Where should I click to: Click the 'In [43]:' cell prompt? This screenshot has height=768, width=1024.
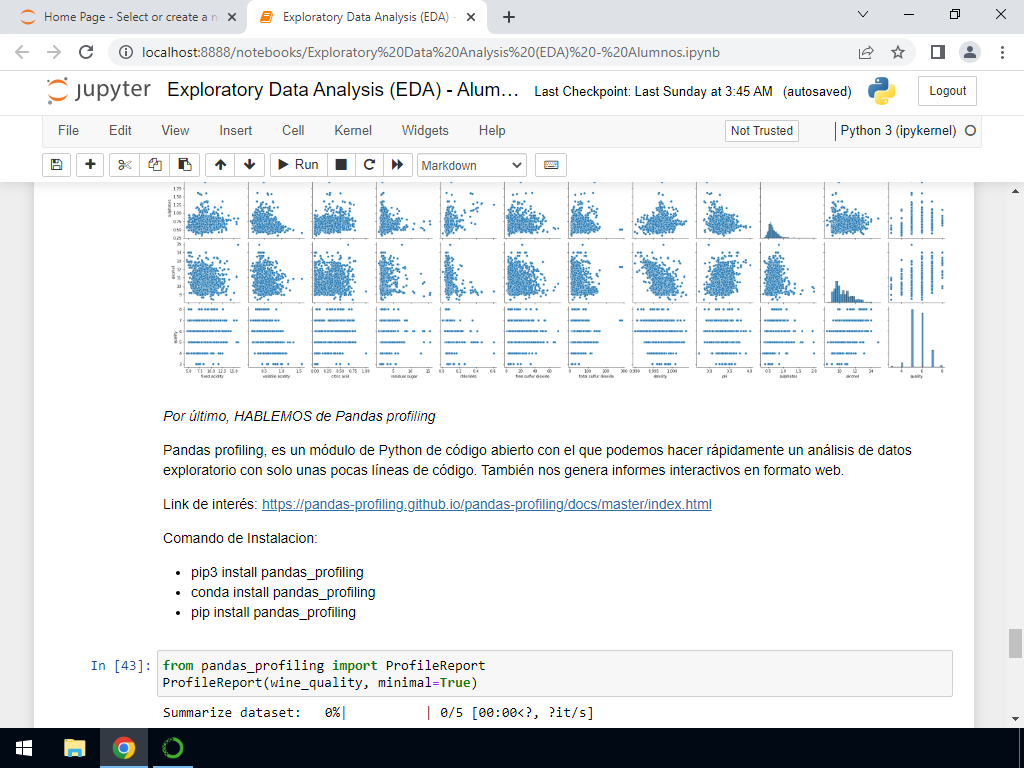click(120, 665)
